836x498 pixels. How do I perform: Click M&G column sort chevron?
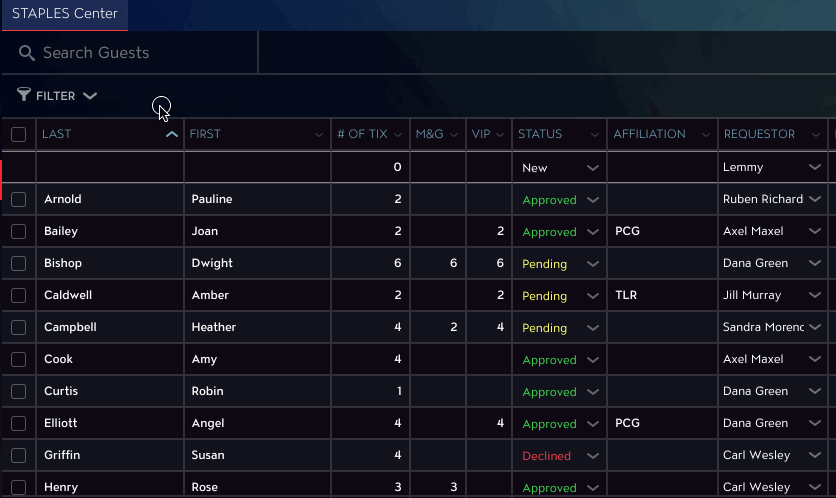[454, 135]
